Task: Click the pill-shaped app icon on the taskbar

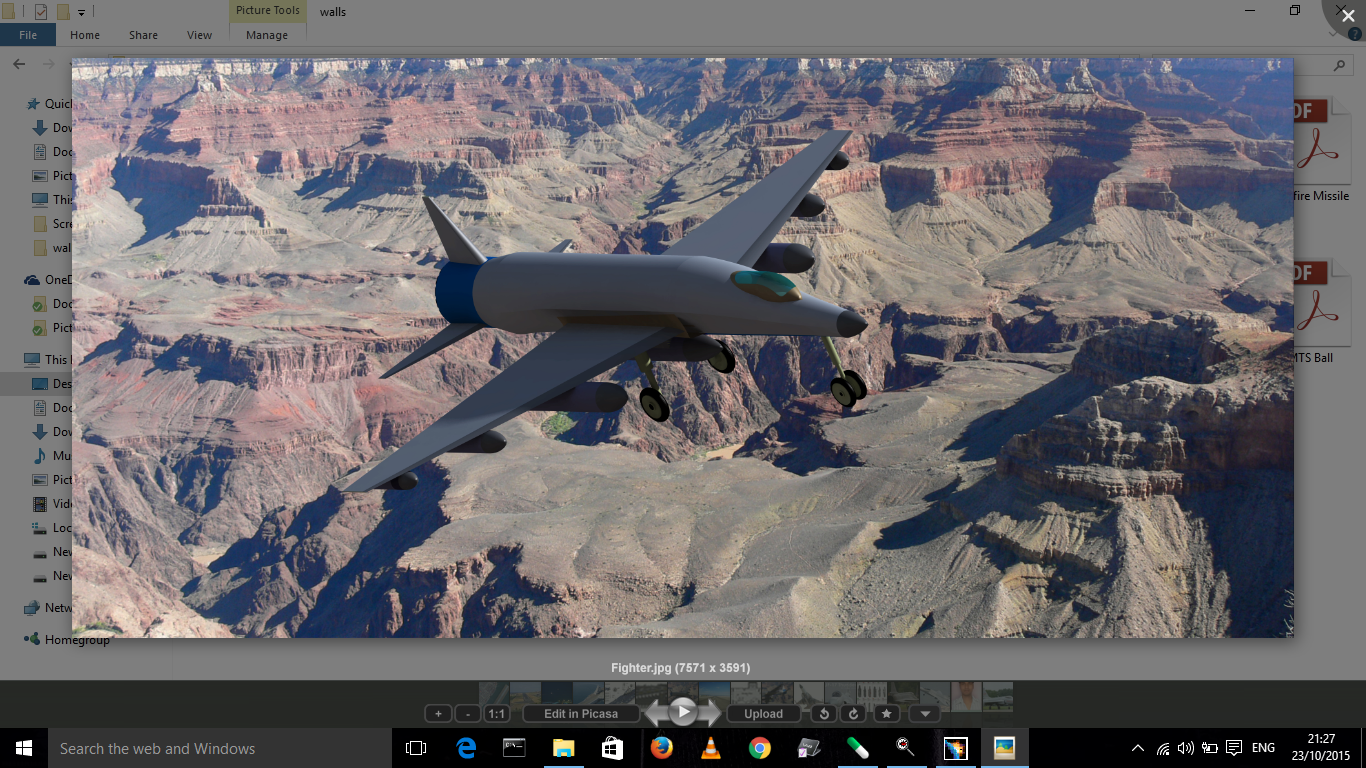Action: (x=858, y=748)
